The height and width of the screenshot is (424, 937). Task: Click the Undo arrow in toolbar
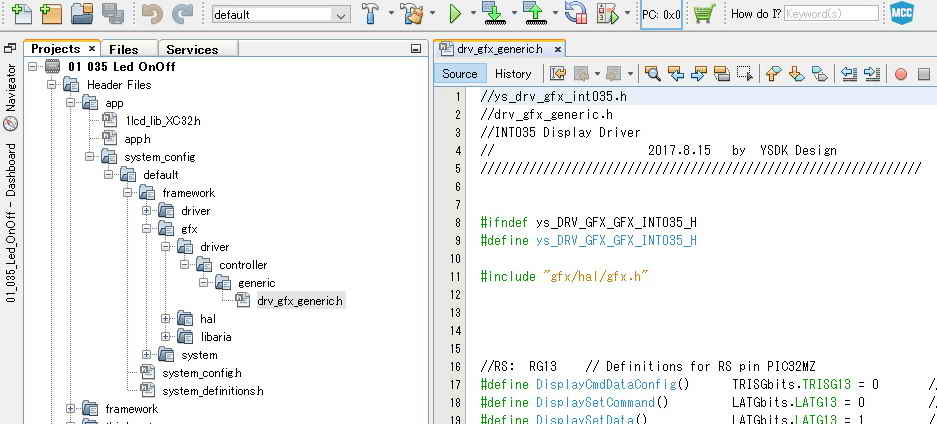[151, 14]
